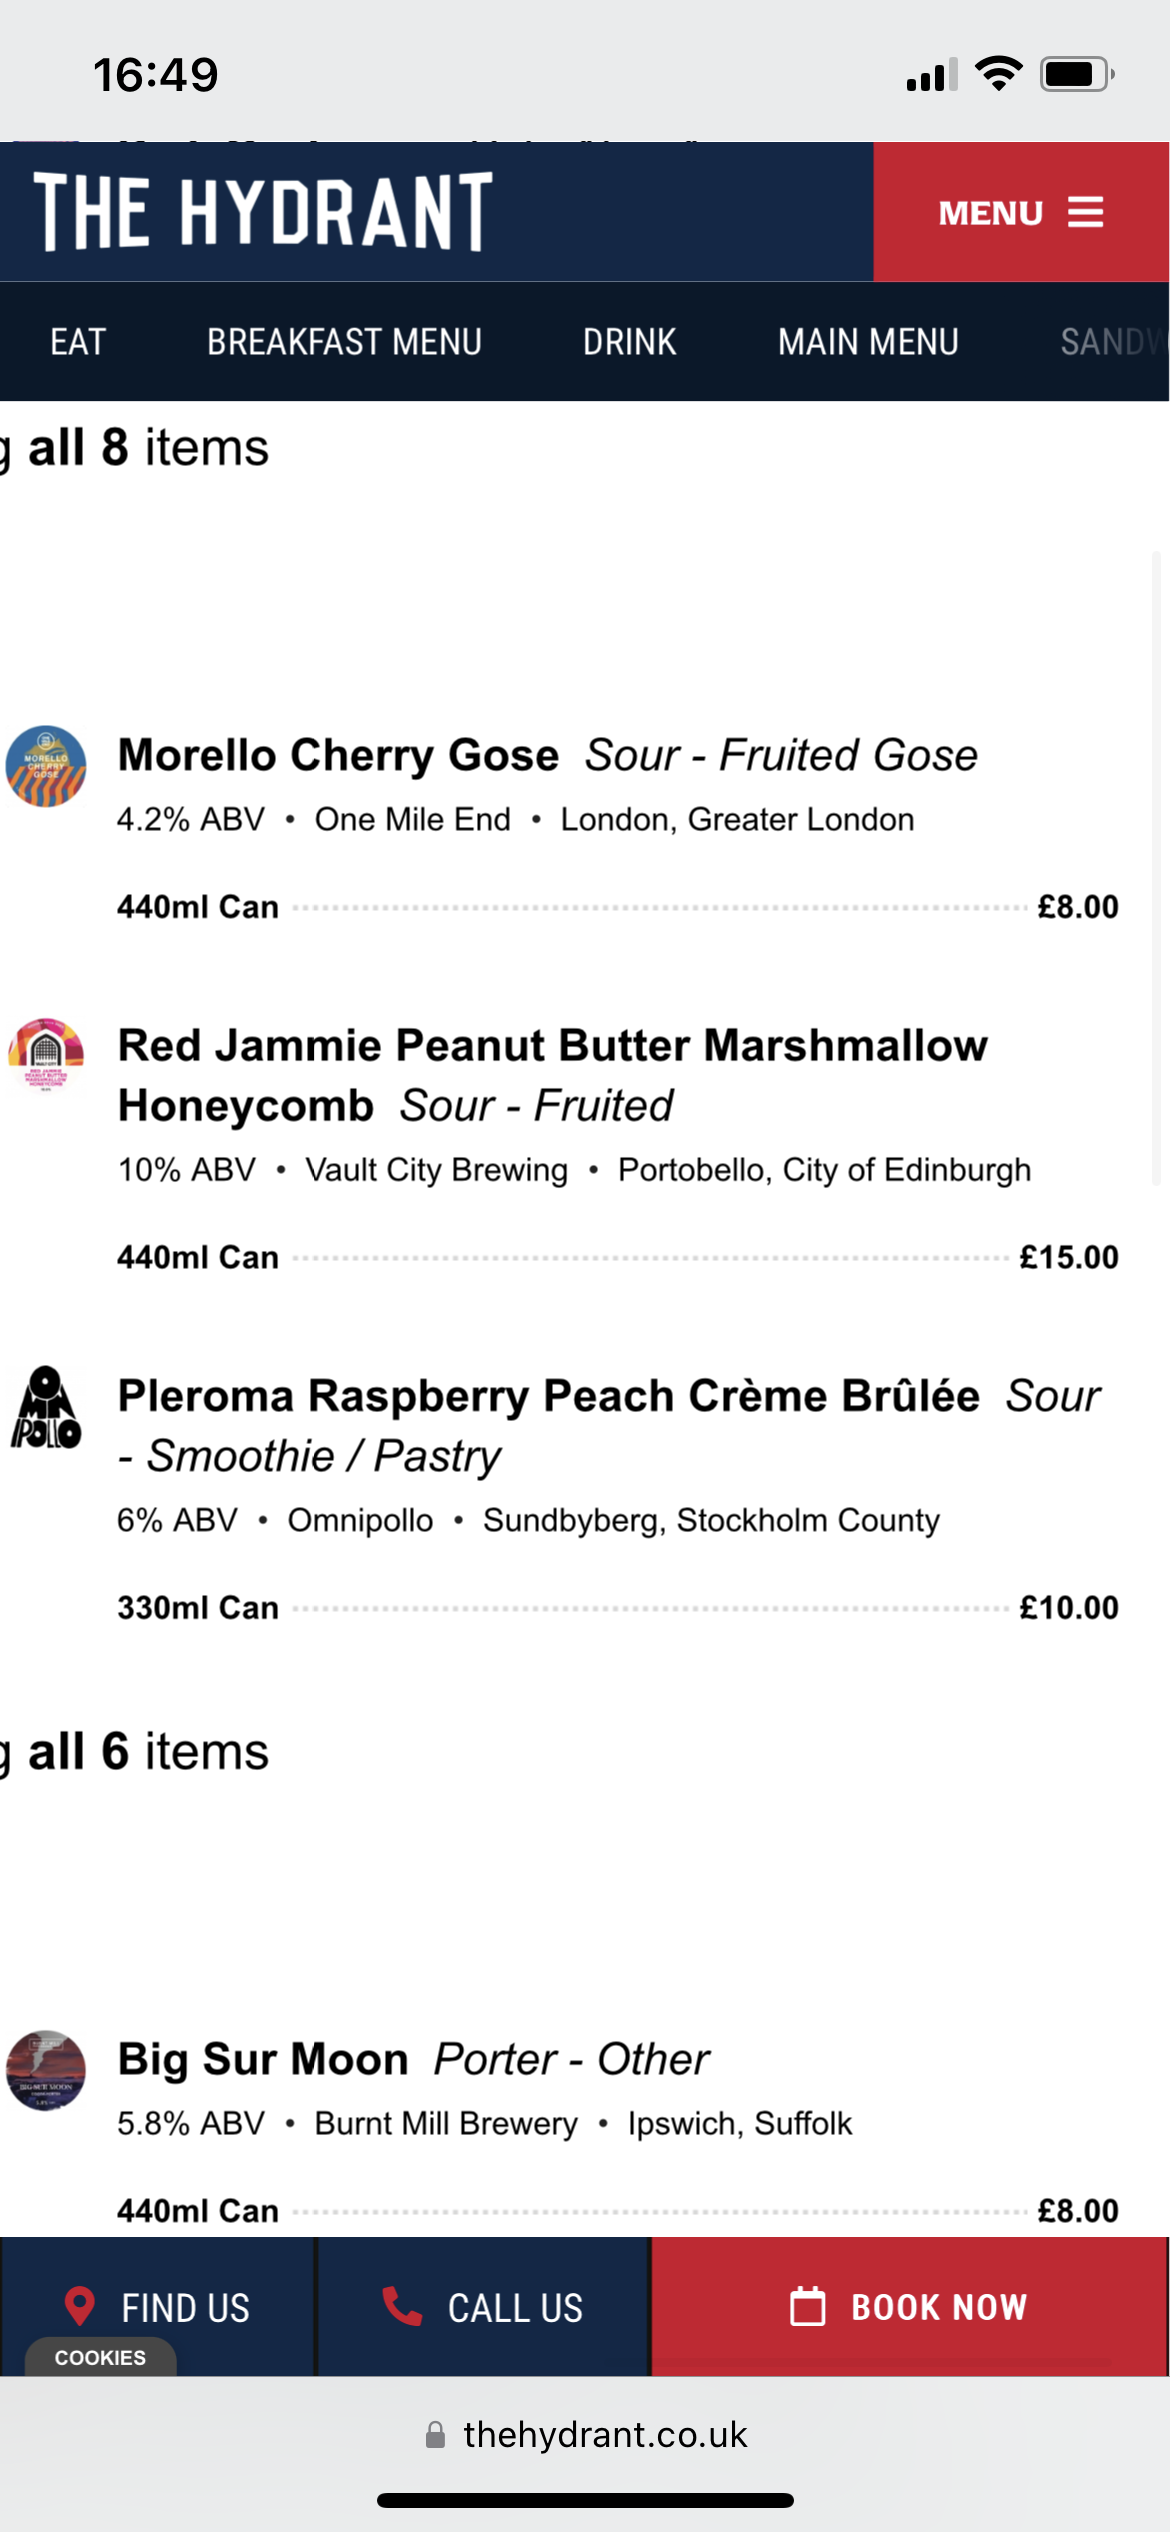Tap the Red Jammie beer label icon
Viewport: 1170px width, 2532px height.
(x=46, y=1056)
